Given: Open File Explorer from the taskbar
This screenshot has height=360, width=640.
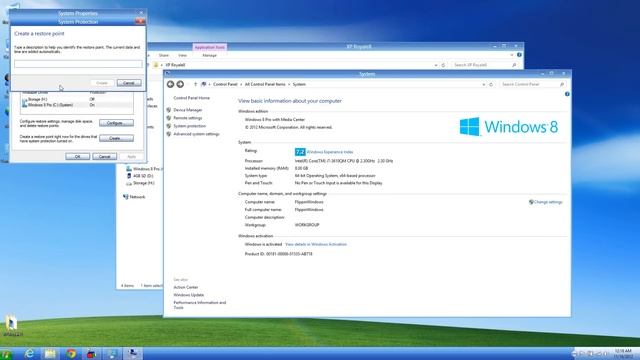Looking at the screenshot, I should click(50, 354).
